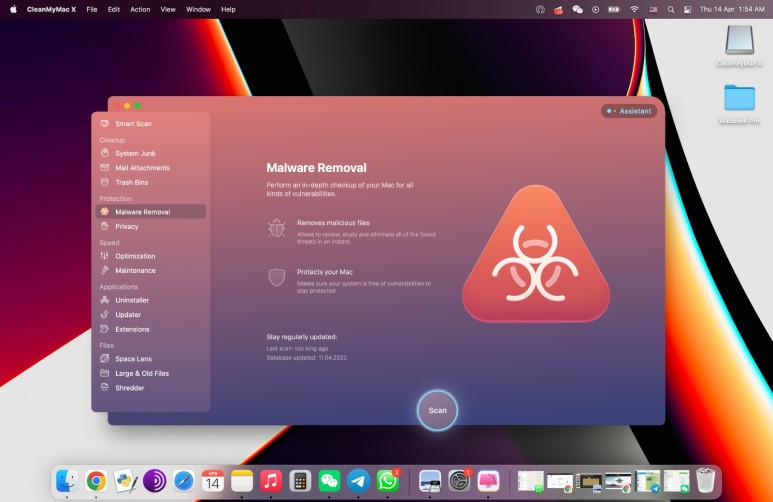
Task: Open System Preferences from the Dock
Action: click(x=459, y=481)
